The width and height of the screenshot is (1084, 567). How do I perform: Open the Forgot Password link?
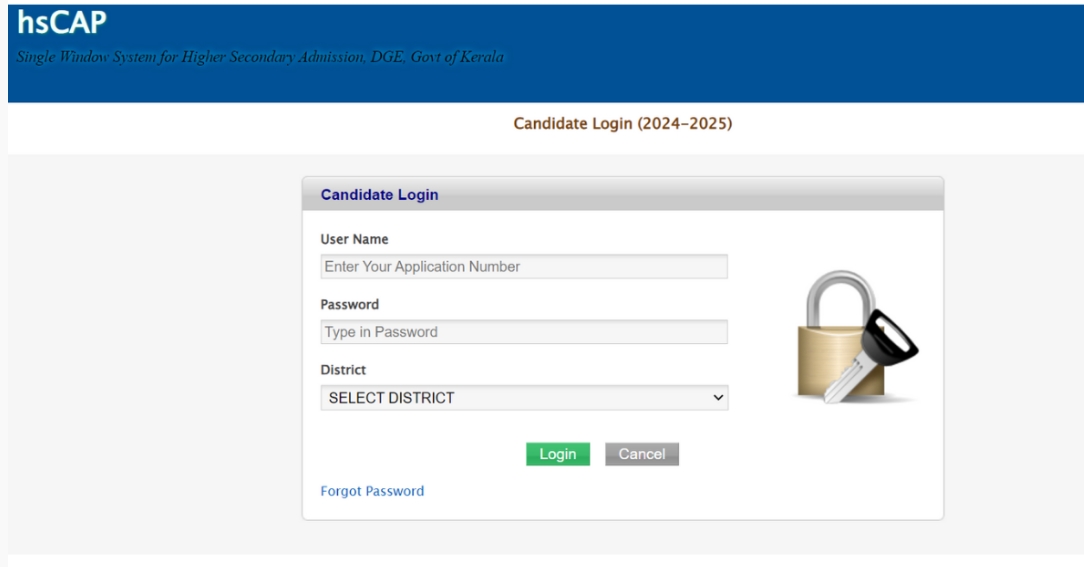(x=372, y=491)
